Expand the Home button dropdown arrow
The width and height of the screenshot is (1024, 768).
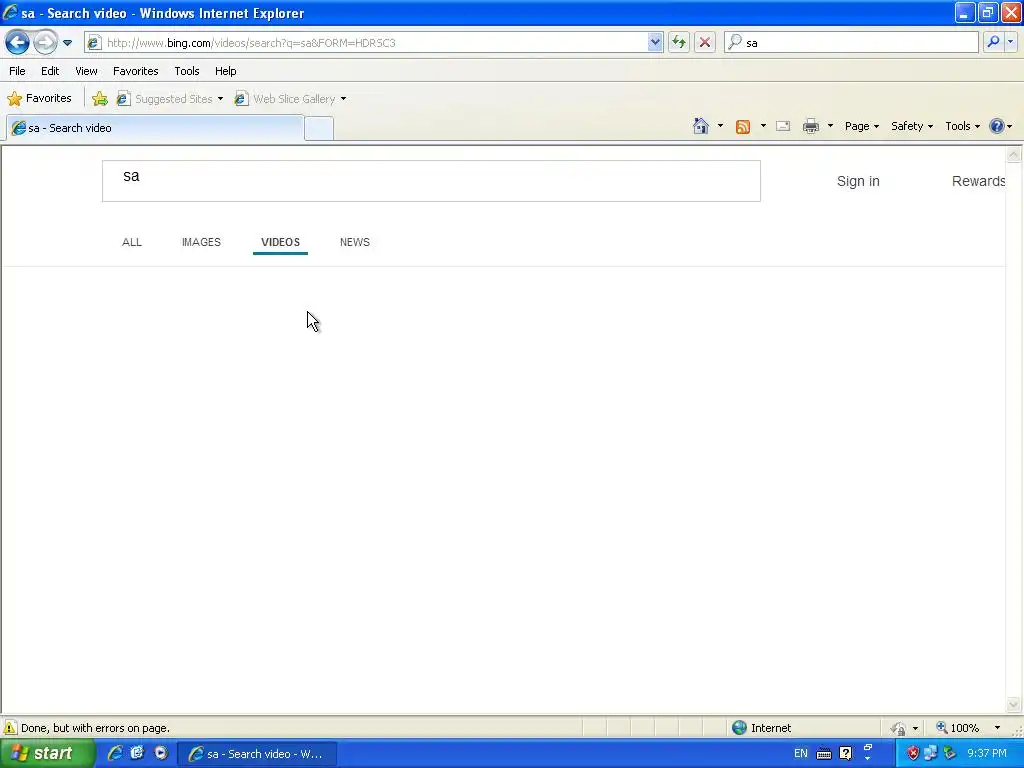click(720, 126)
